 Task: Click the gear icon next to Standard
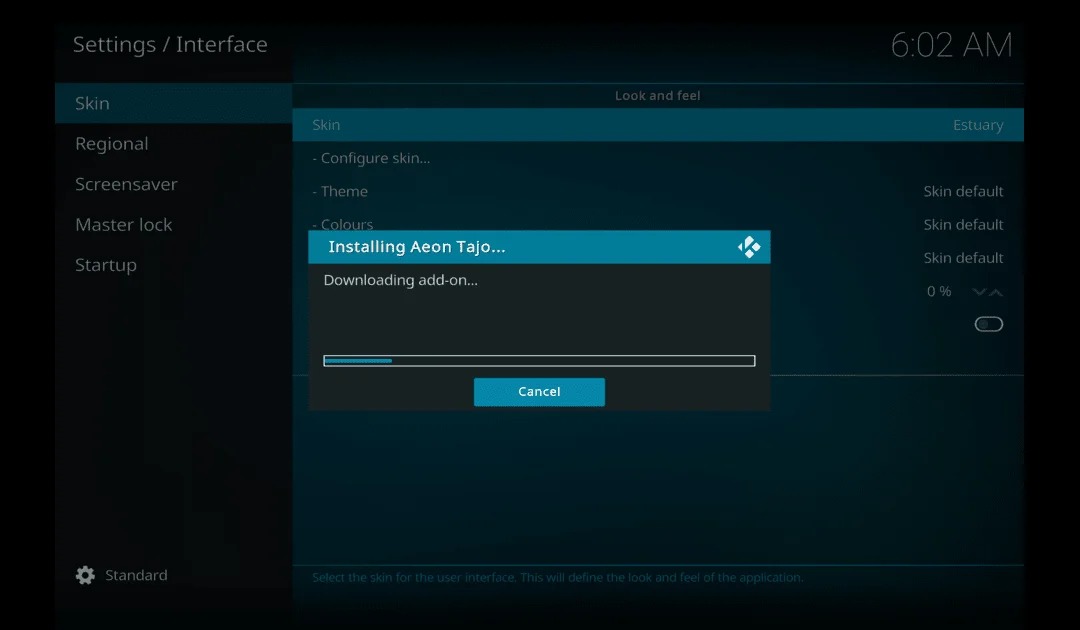click(84, 575)
